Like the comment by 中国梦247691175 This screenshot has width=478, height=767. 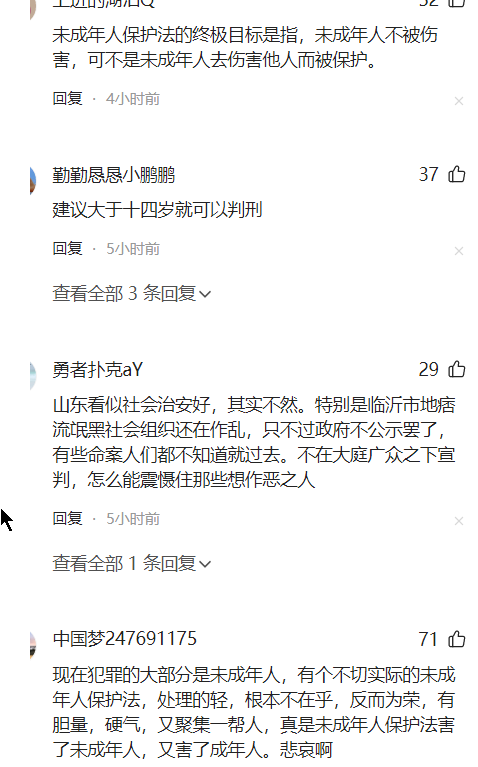[x=456, y=639]
